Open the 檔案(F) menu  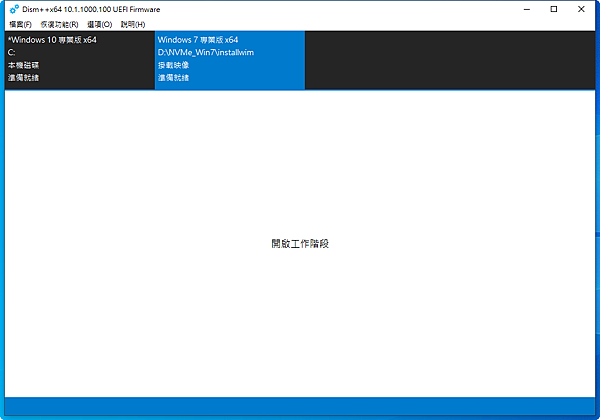click(x=20, y=24)
